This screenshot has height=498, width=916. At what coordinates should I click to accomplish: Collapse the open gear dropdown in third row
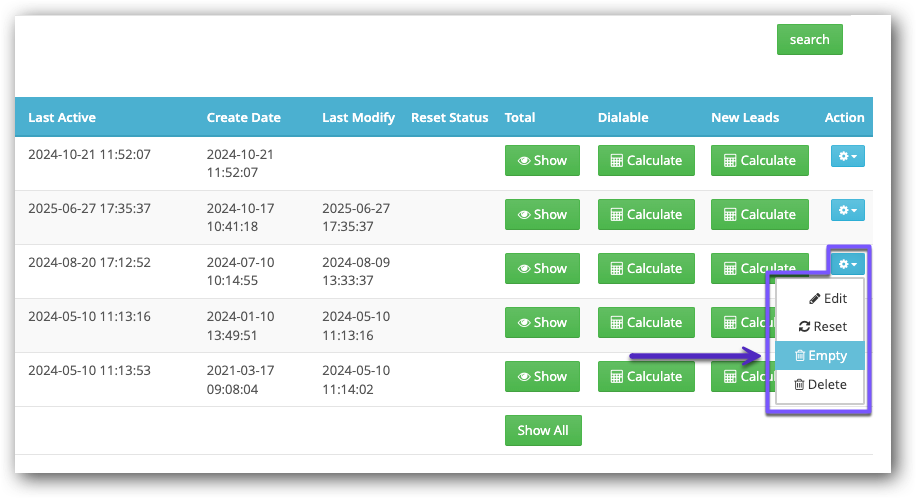click(x=847, y=264)
